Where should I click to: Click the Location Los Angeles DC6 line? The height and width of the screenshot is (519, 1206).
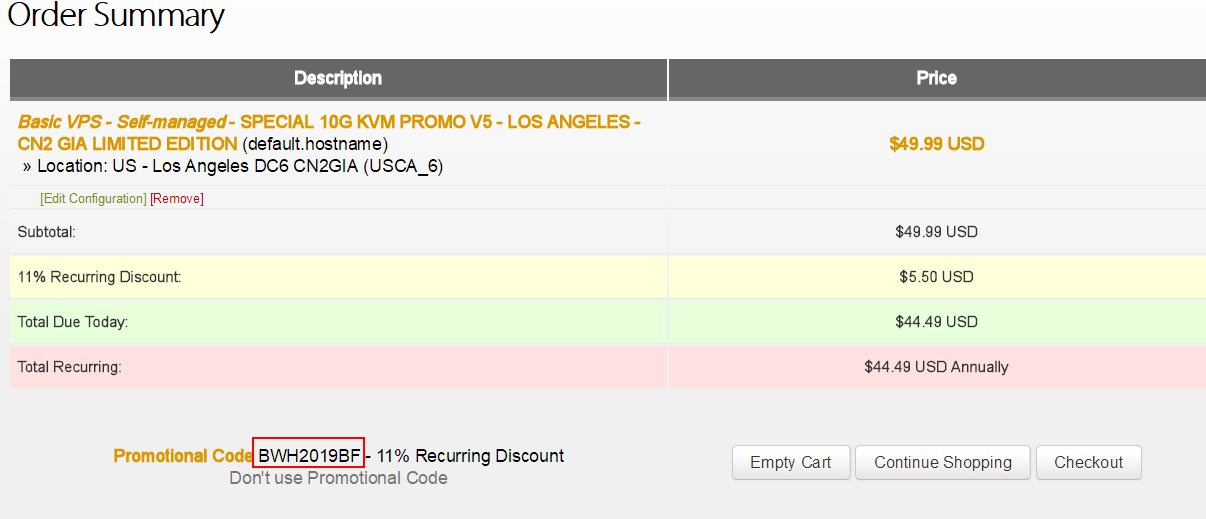[x=232, y=166]
